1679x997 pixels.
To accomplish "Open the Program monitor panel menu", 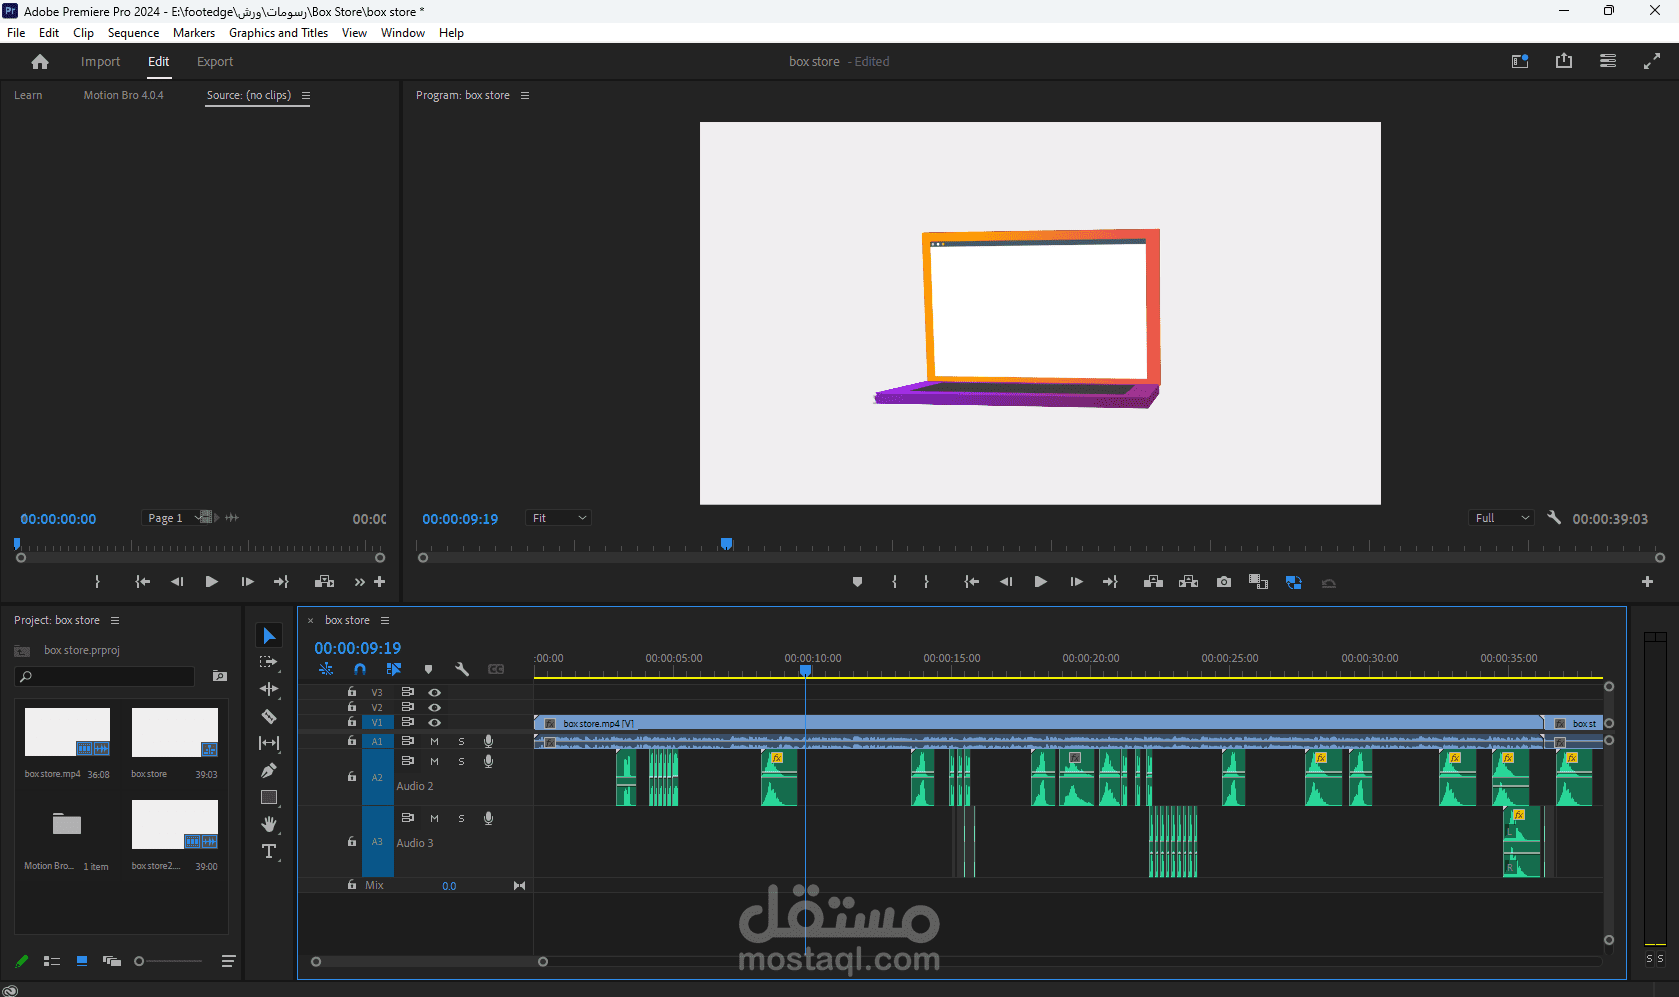I will coord(525,96).
